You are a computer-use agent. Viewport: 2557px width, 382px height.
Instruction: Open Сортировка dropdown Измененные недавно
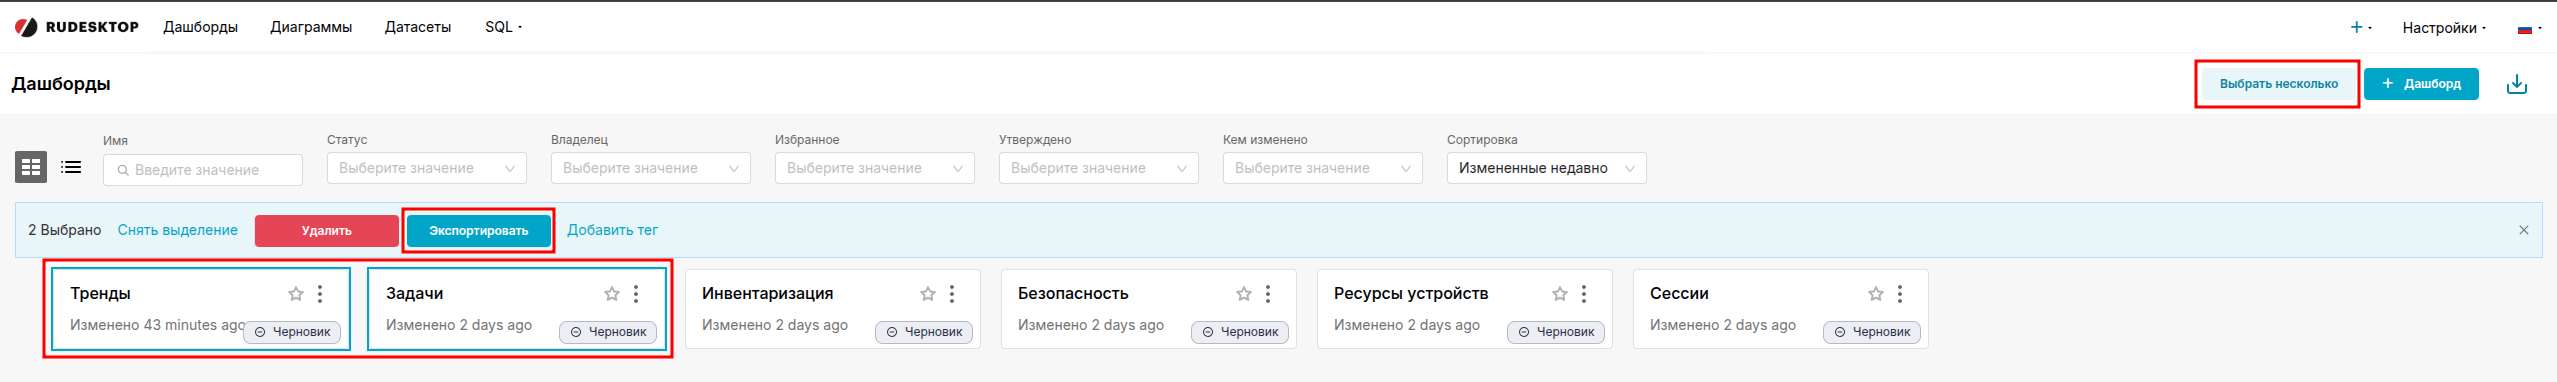click(x=1547, y=168)
